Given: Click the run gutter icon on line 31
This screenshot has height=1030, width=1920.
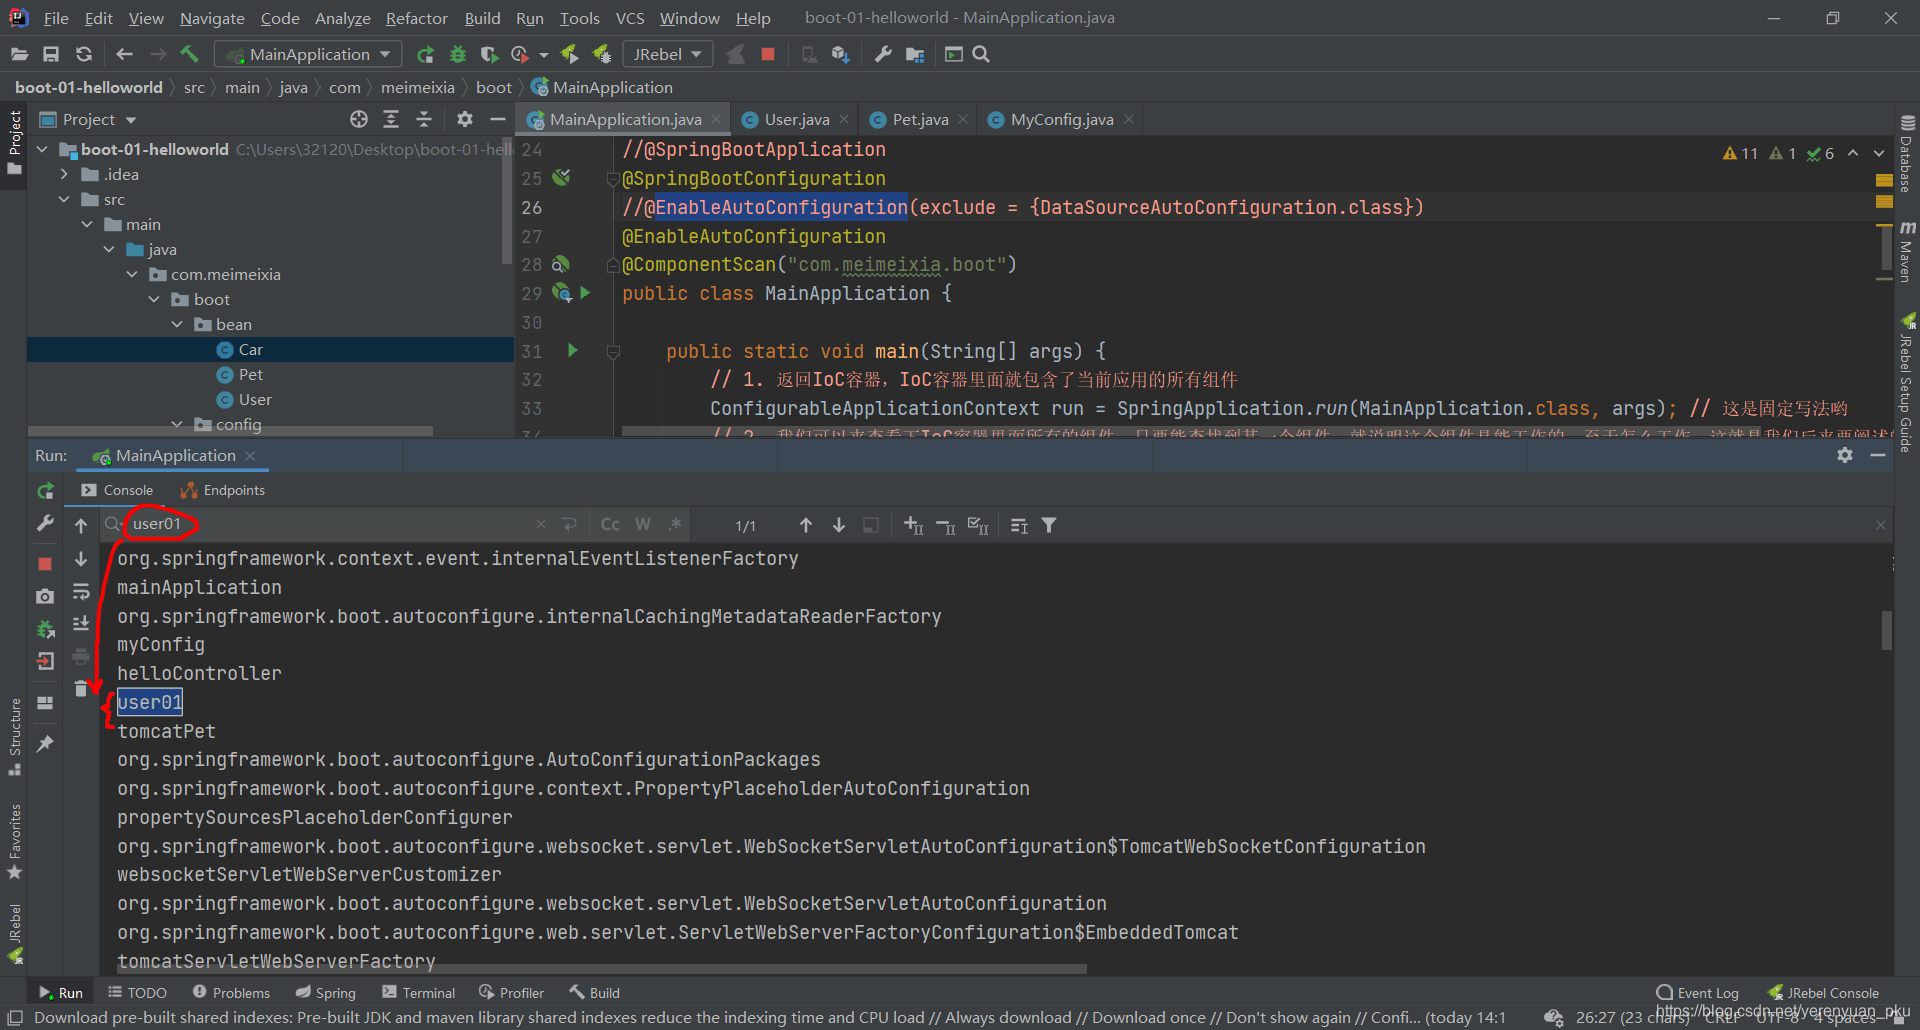Looking at the screenshot, I should pos(573,350).
